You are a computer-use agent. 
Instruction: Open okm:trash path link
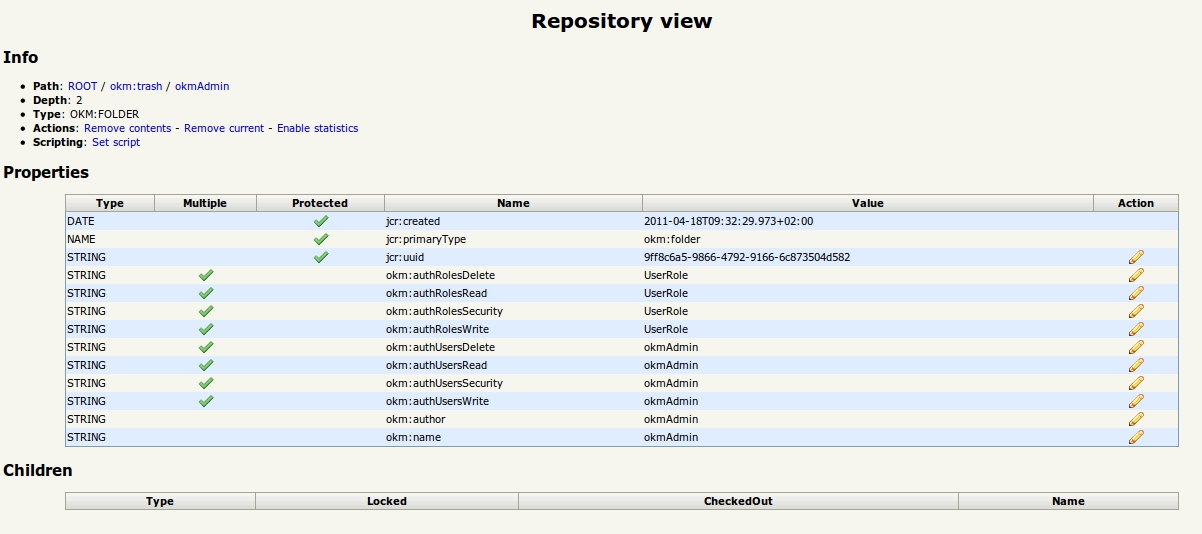136,86
